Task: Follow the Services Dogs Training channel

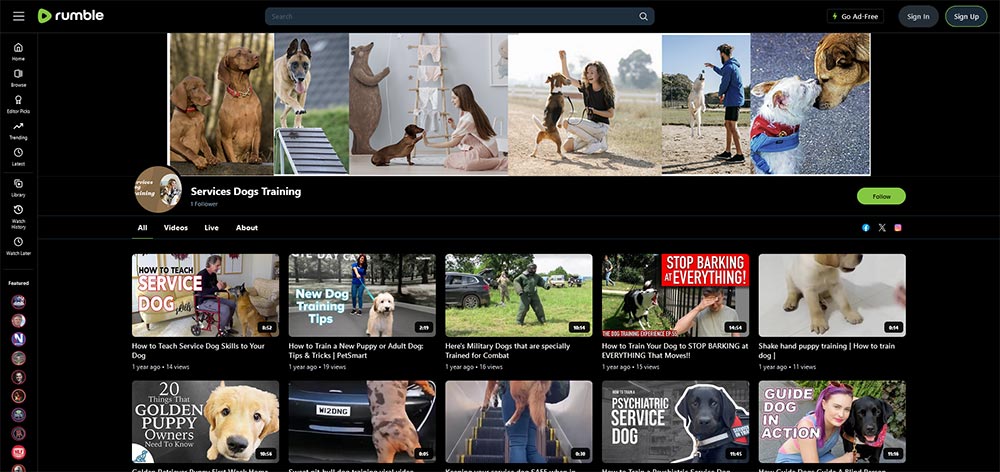Action: point(881,196)
